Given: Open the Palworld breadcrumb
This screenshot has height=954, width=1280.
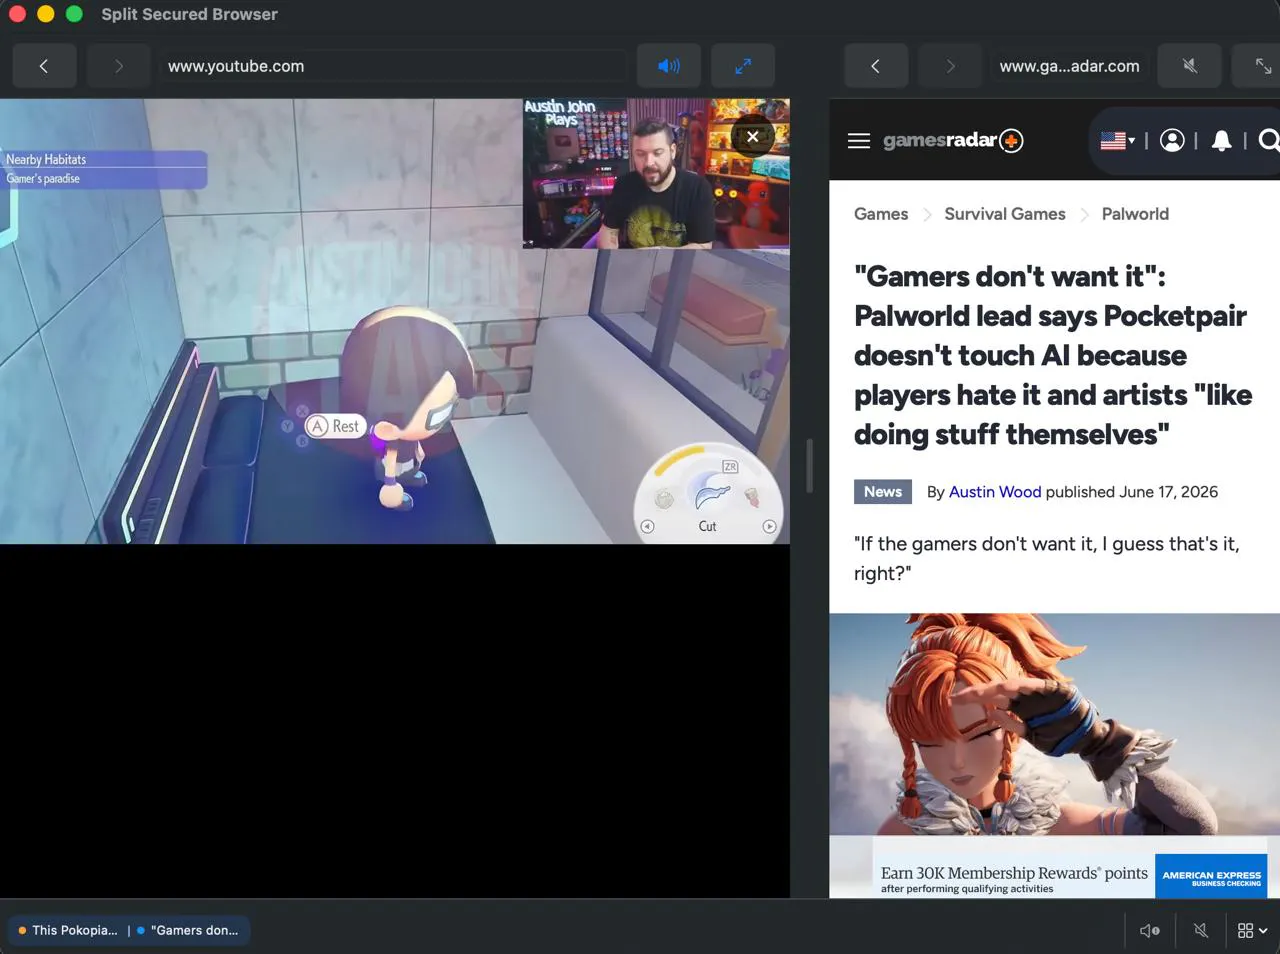Looking at the screenshot, I should [x=1135, y=214].
